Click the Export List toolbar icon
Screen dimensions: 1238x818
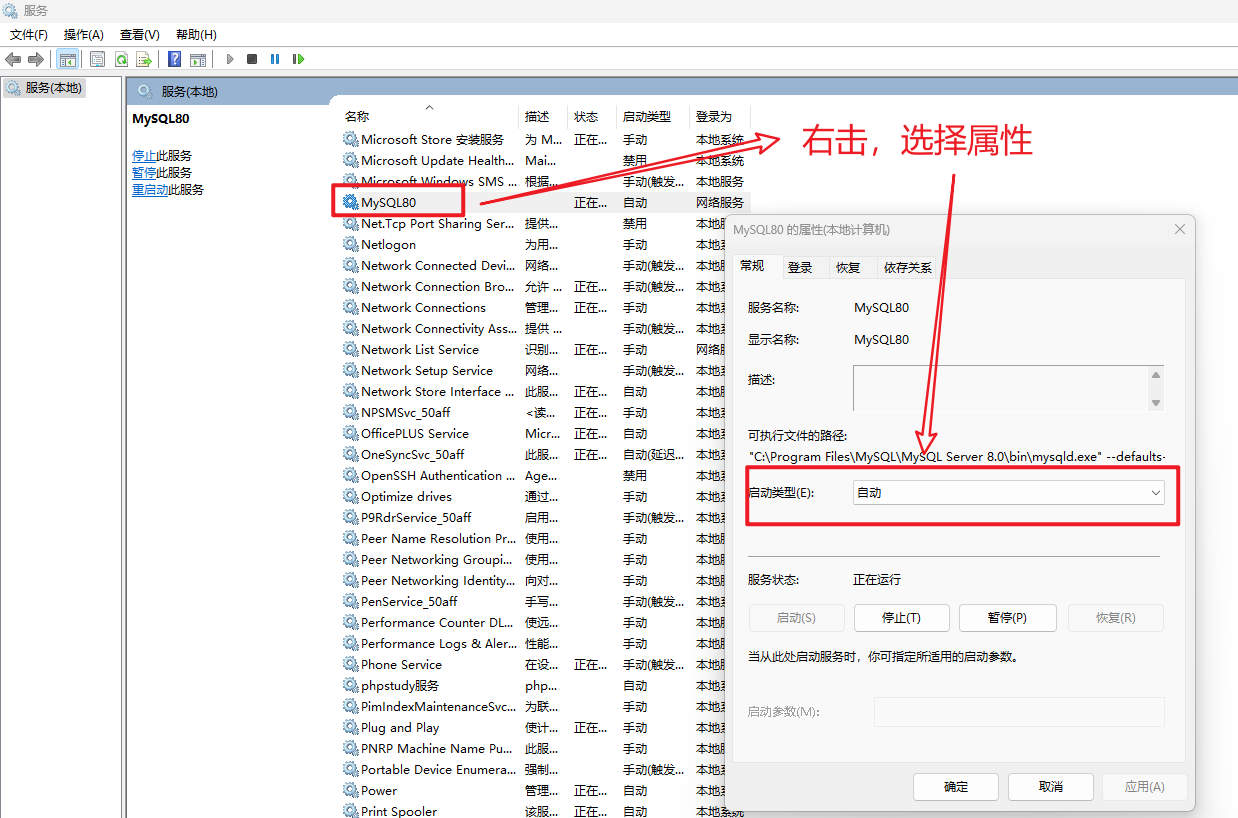pyautogui.click(x=144, y=59)
